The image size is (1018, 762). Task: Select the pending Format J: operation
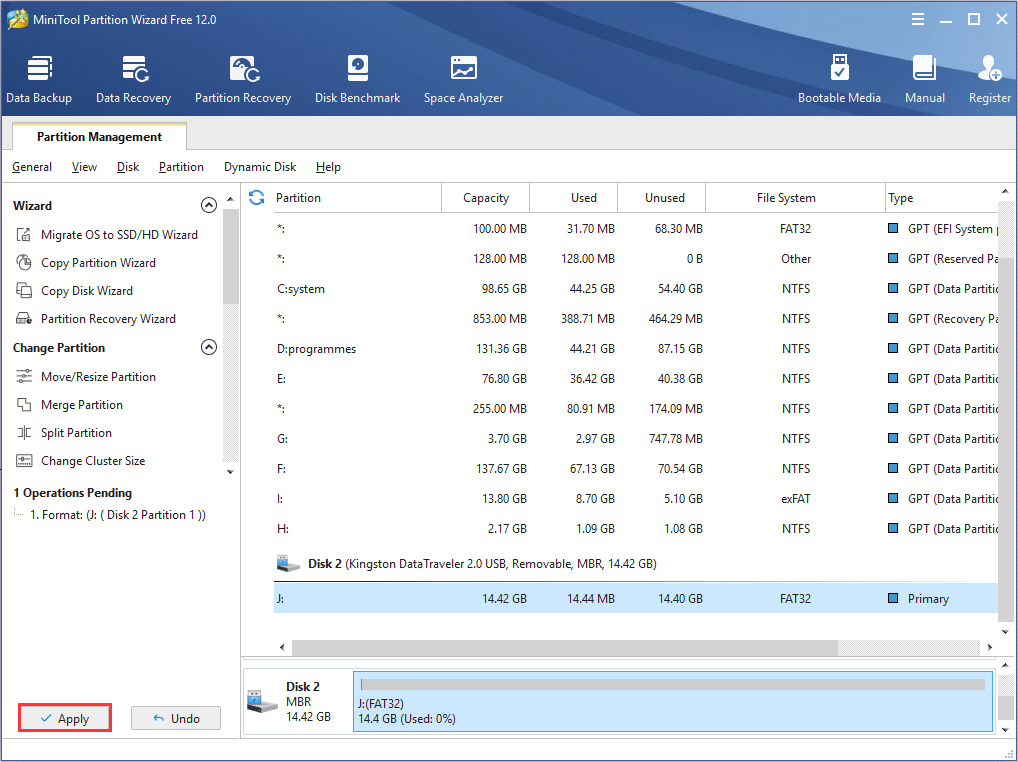tap(118, 515)
